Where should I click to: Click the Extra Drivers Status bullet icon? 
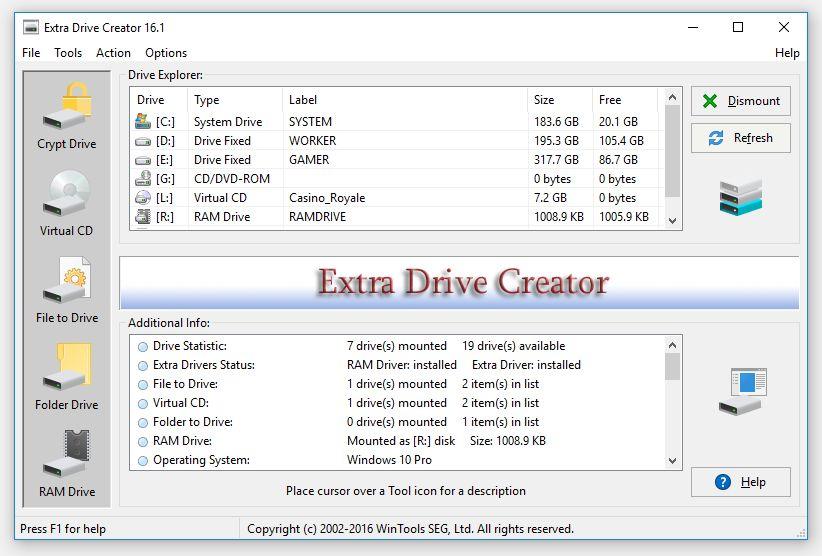click(143, 365)
